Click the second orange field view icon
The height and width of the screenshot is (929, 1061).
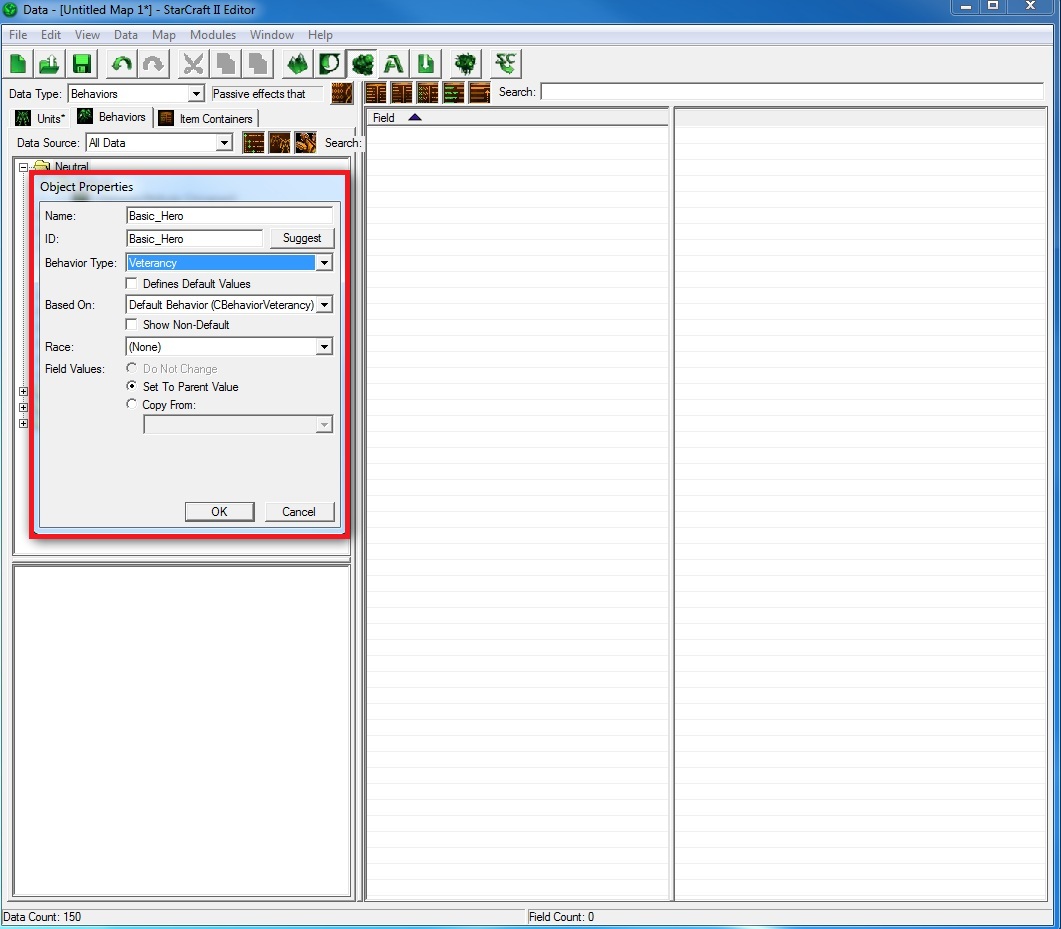click(402, 93)
